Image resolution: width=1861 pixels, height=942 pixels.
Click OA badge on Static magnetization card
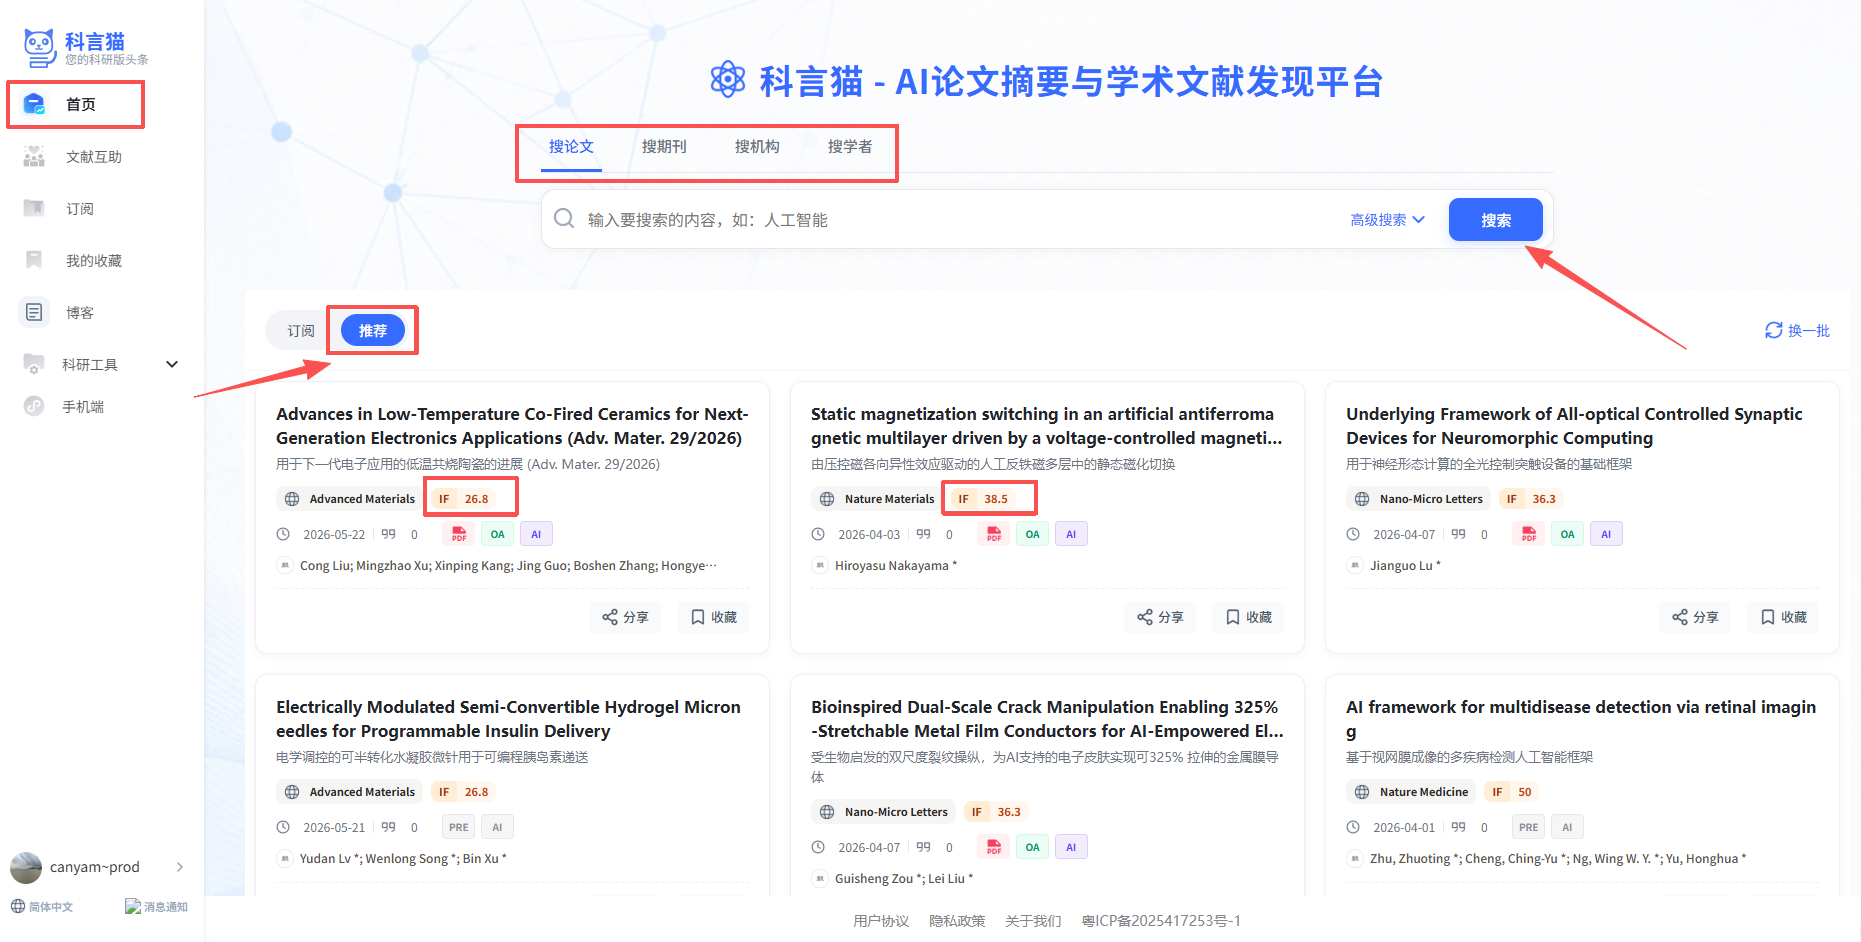[x=1032, y=534]
